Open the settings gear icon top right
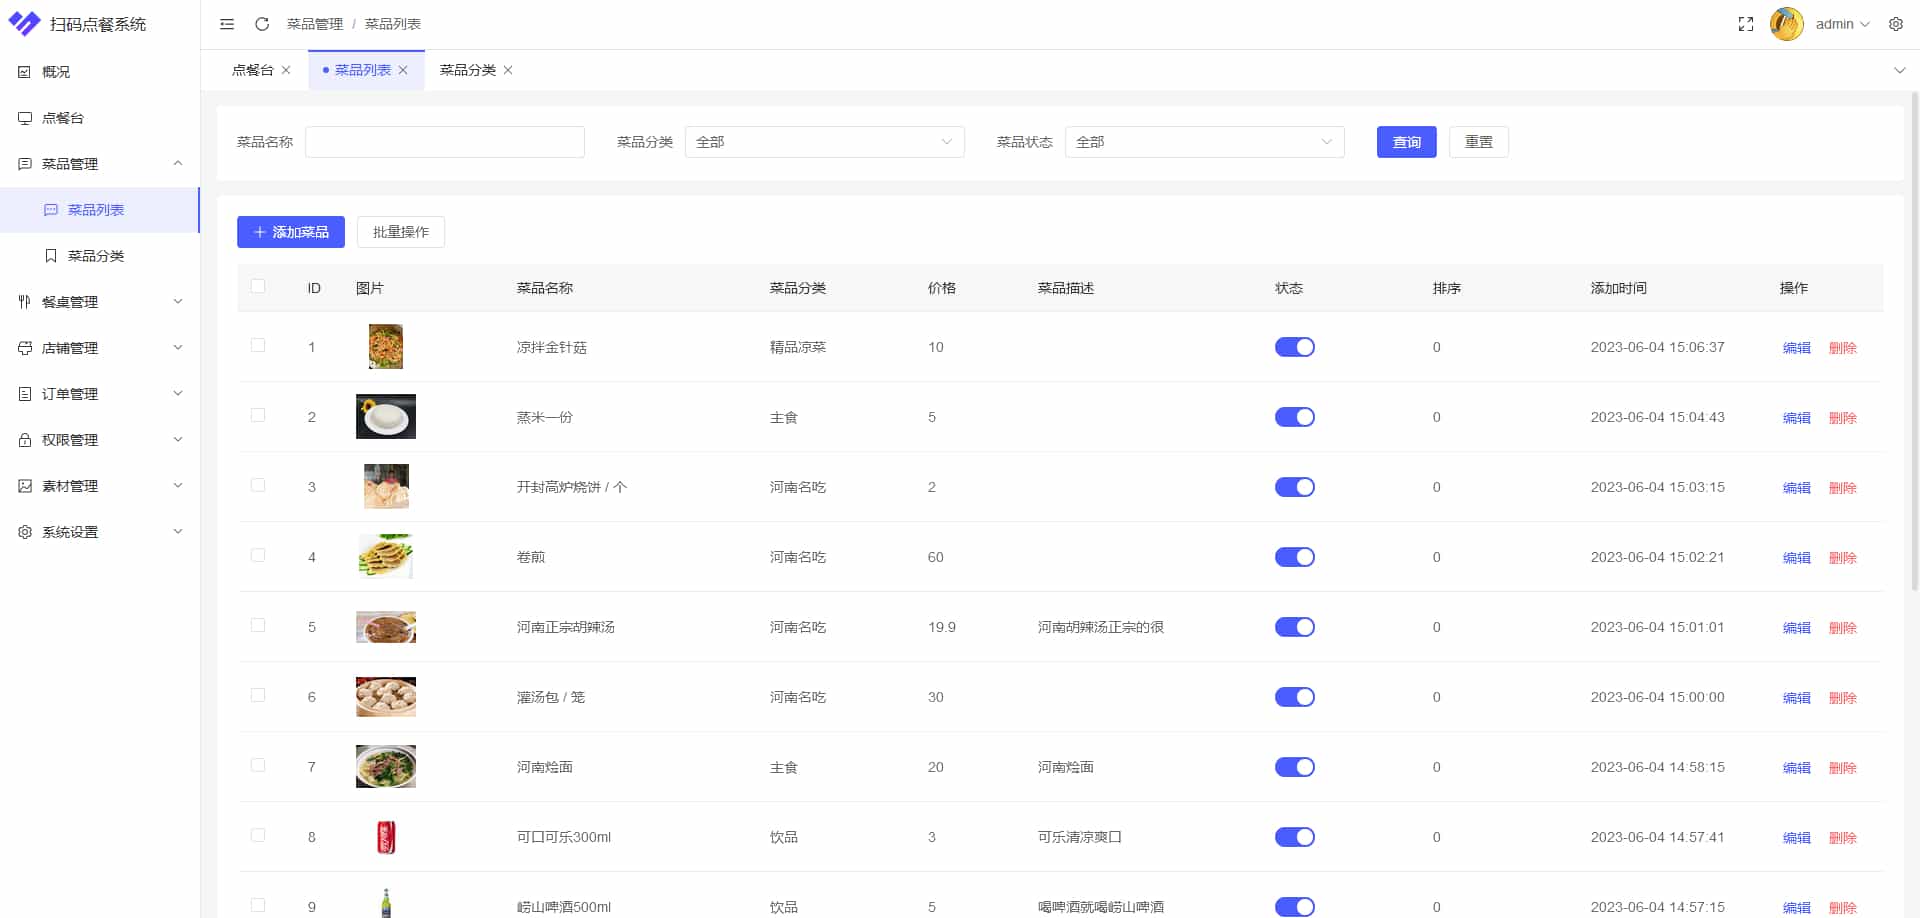 [1896, 23]
